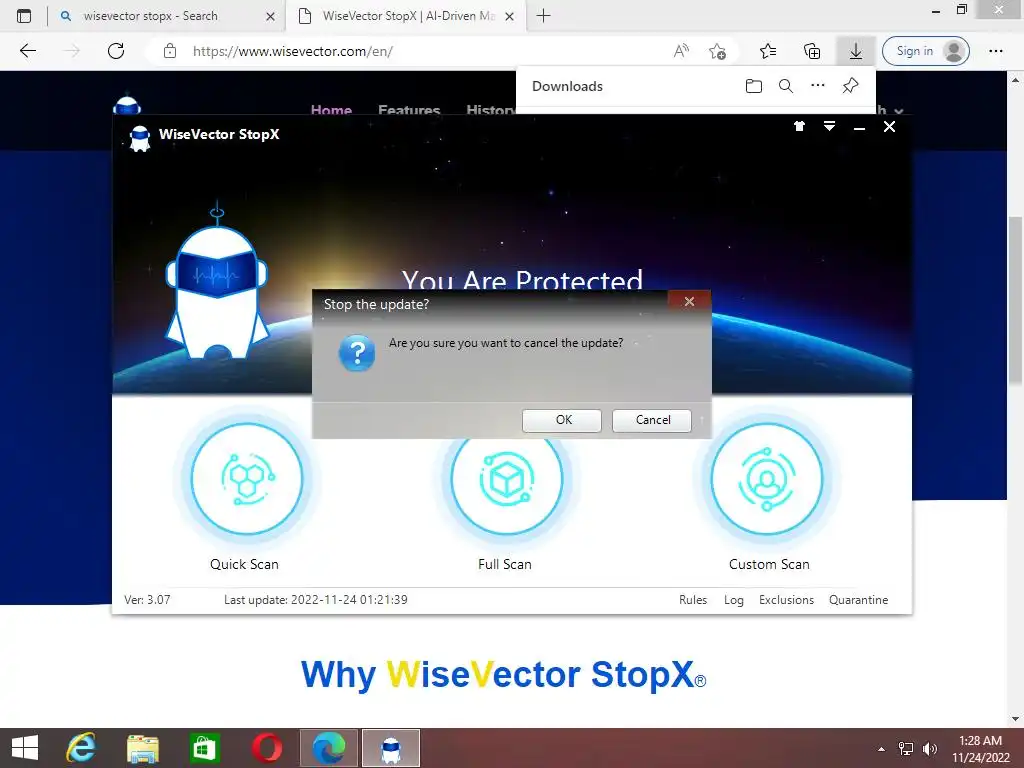Open Home in website navigation
The width and height of the screenshot is (1024, 768).
pos(331,108)
